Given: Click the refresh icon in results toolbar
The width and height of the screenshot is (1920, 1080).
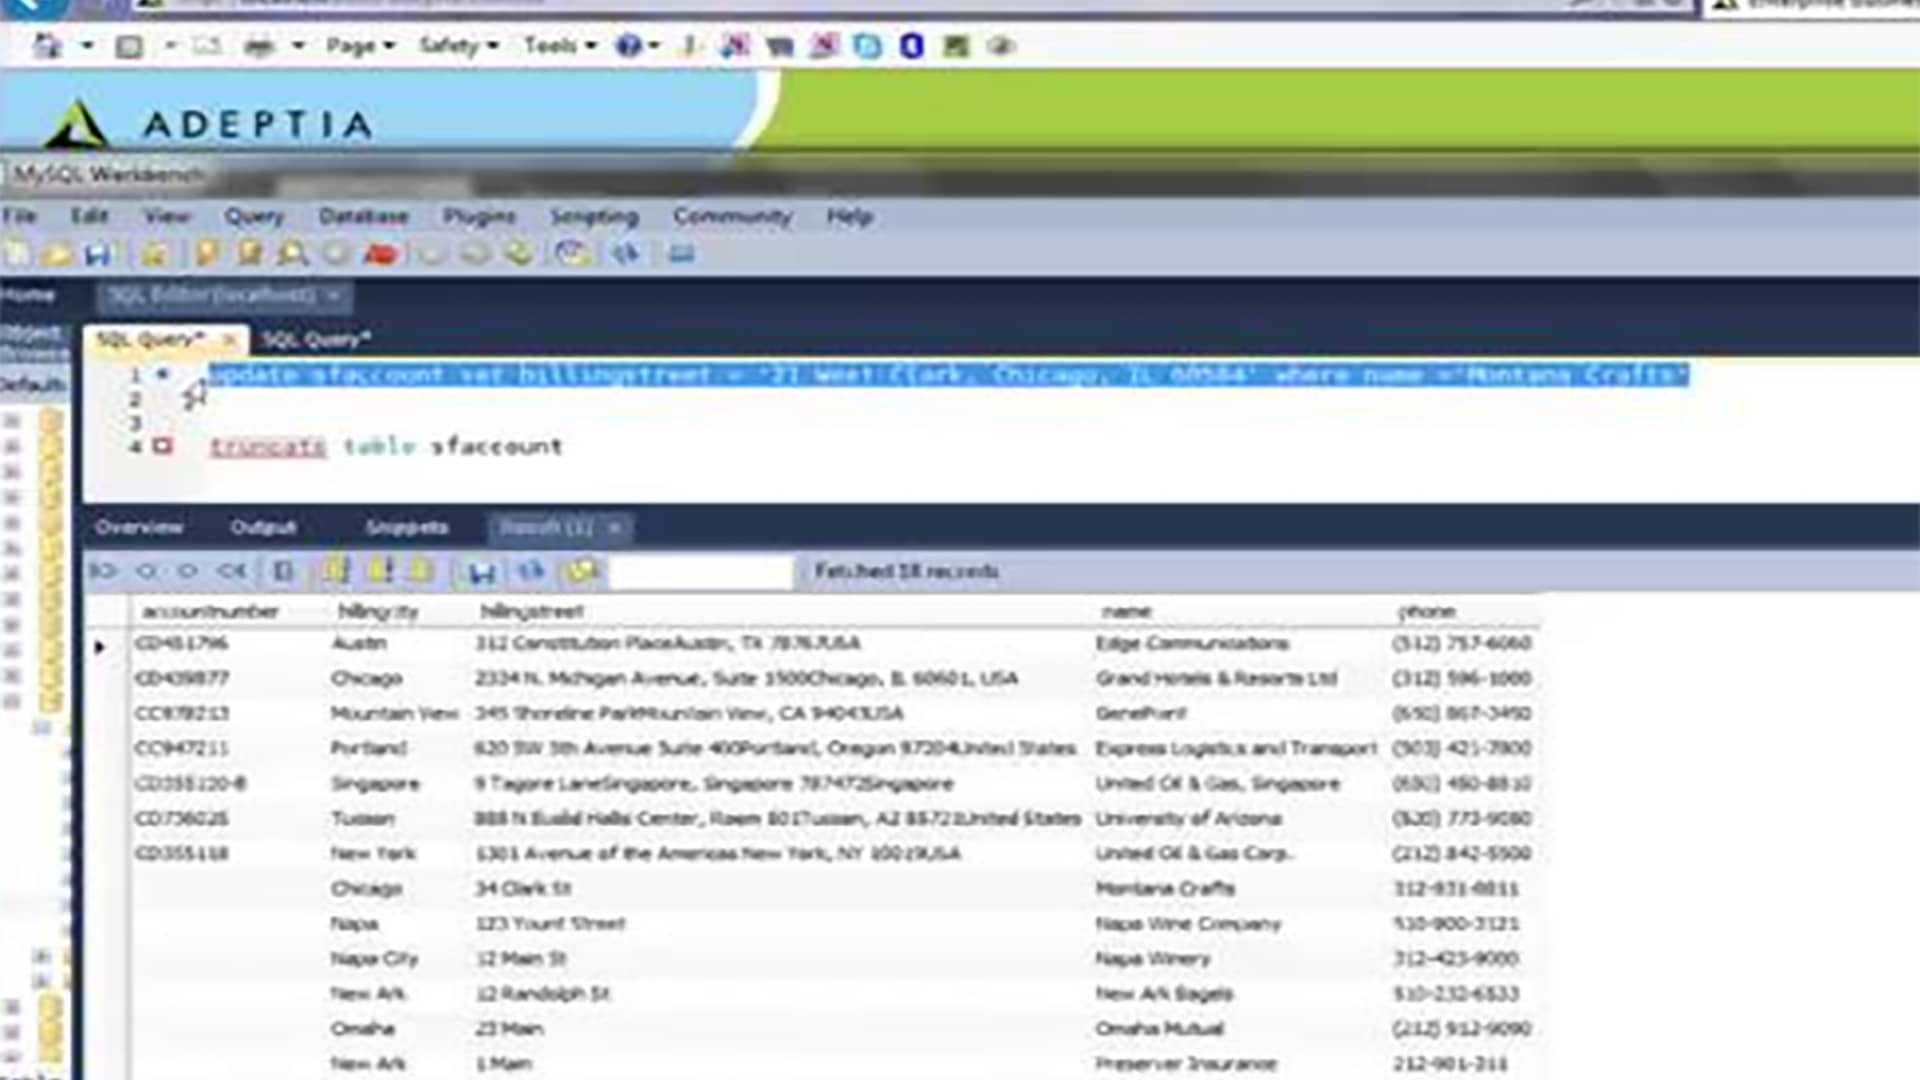Looking at the screenshot, I should click(531, 571).
